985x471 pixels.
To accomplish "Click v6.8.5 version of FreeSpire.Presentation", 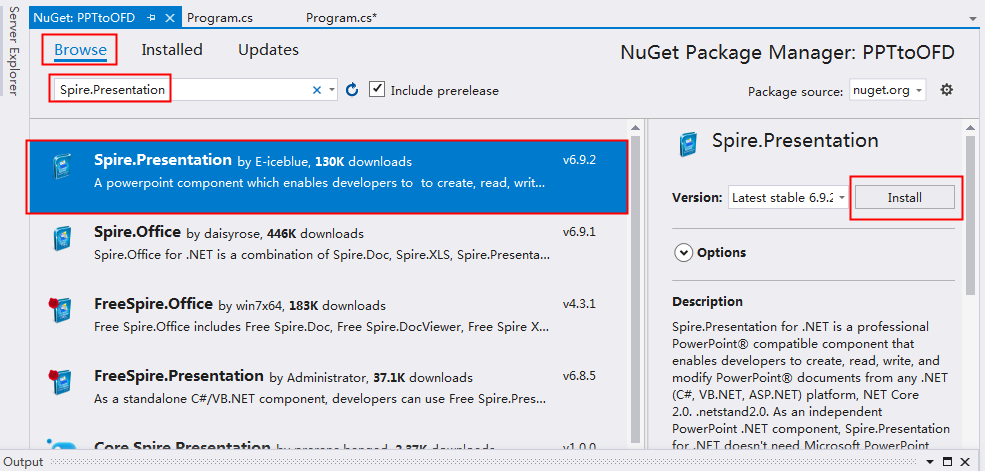I will [579, 376].
